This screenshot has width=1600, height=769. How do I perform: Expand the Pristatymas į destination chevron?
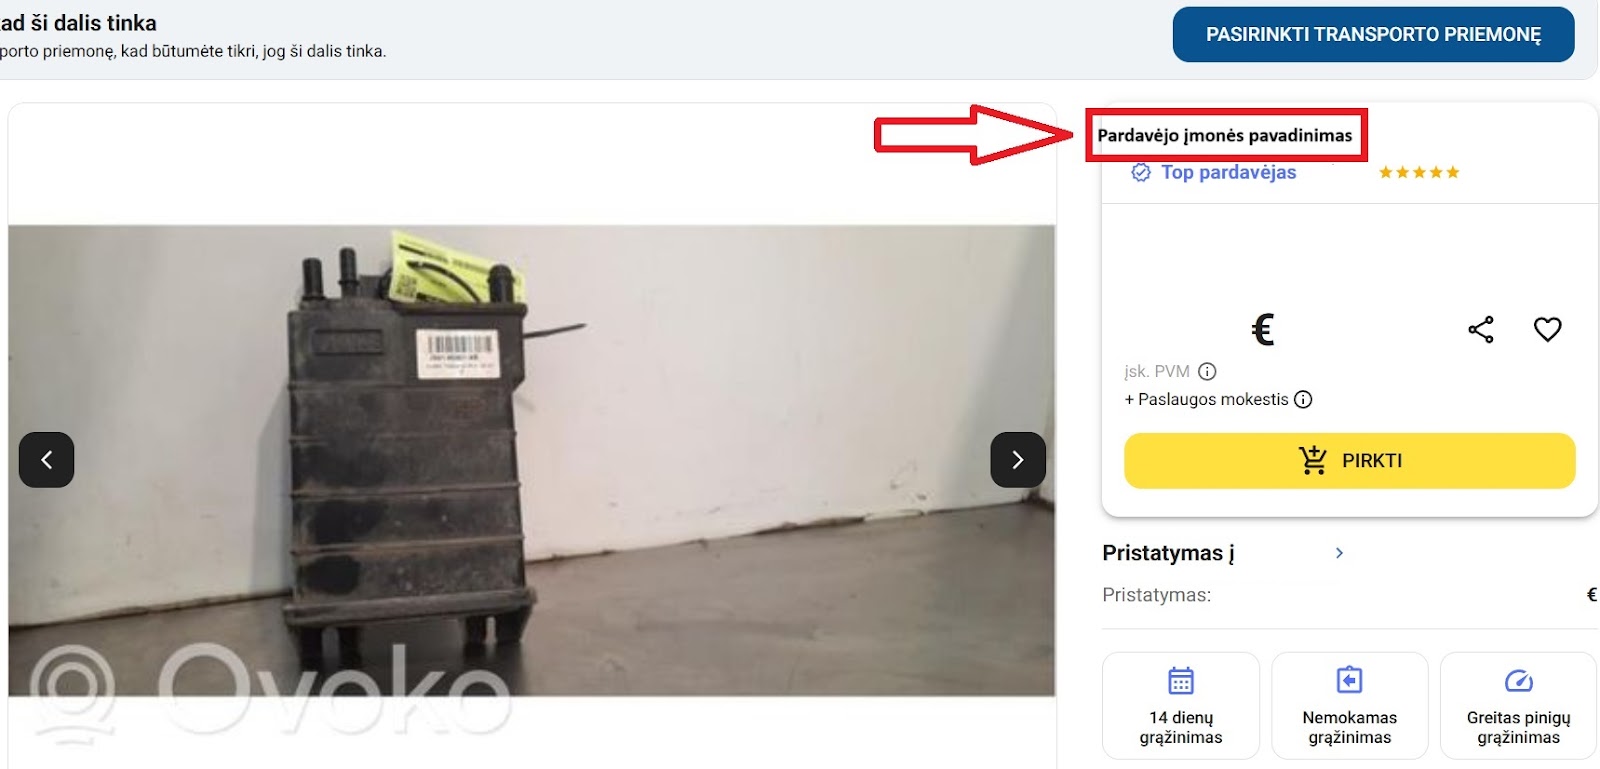1339,553
